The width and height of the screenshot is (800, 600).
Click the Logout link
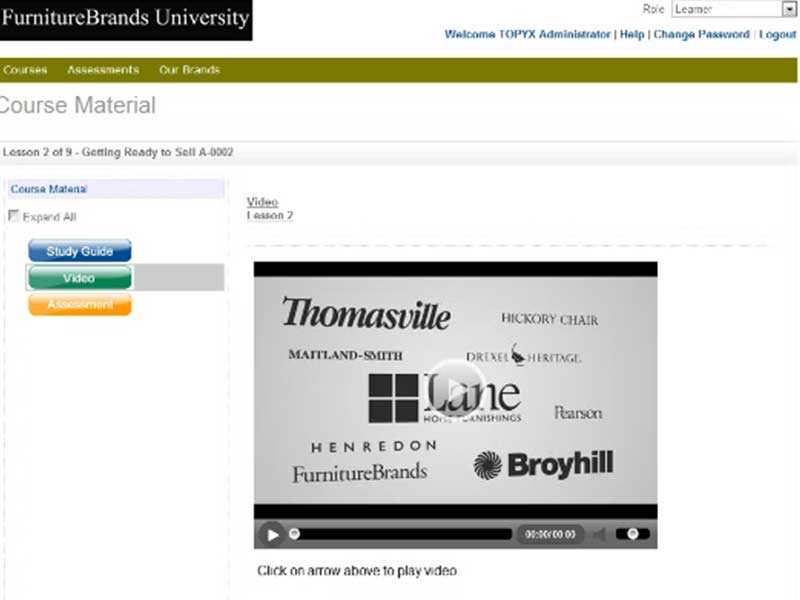(777, 34)
